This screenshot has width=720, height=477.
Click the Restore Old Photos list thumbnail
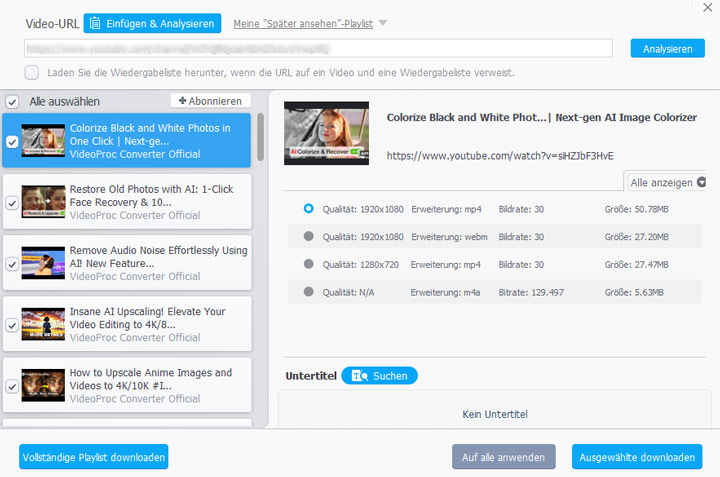(43, 202)
